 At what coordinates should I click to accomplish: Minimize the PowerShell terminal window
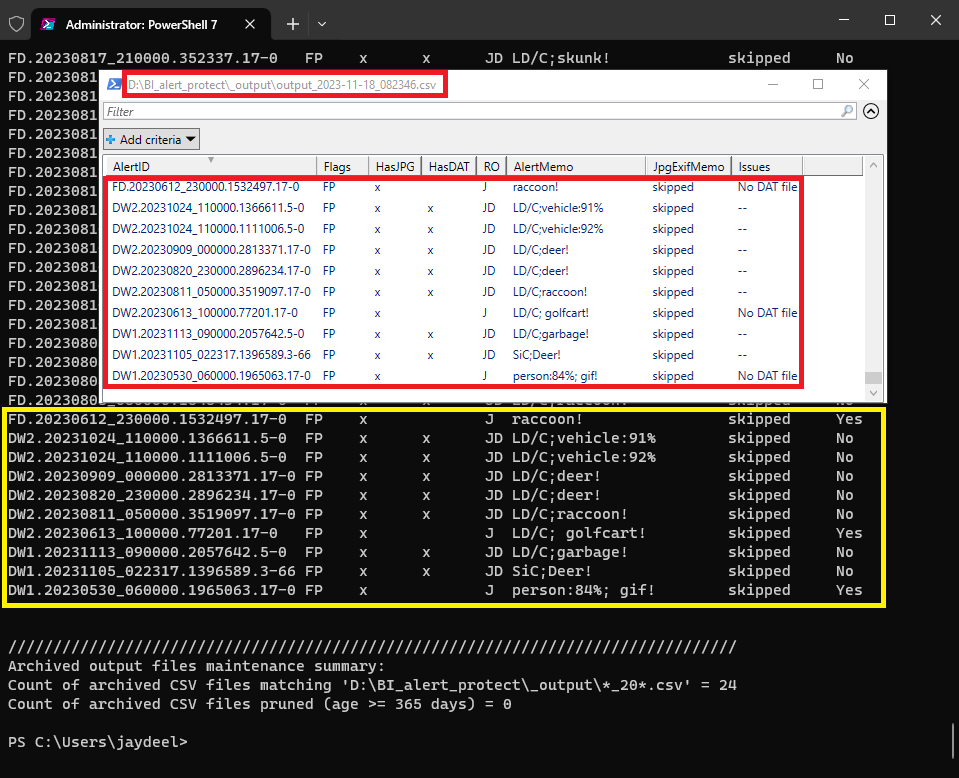pos(844,20)
